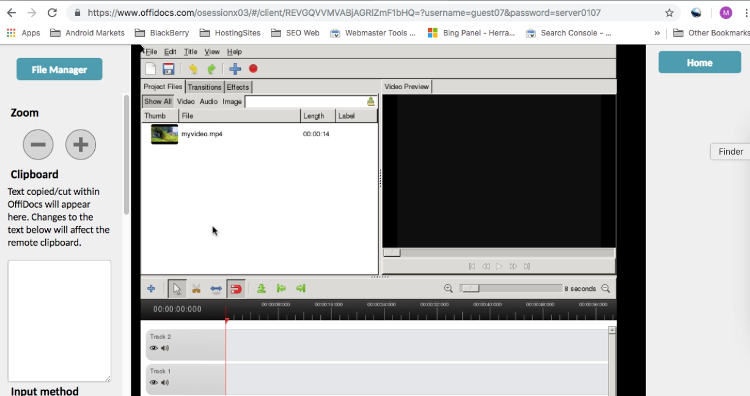750x396 pixels.
Task: Select the myvideo.mp4 thumbnail
Action: [164, 134]
